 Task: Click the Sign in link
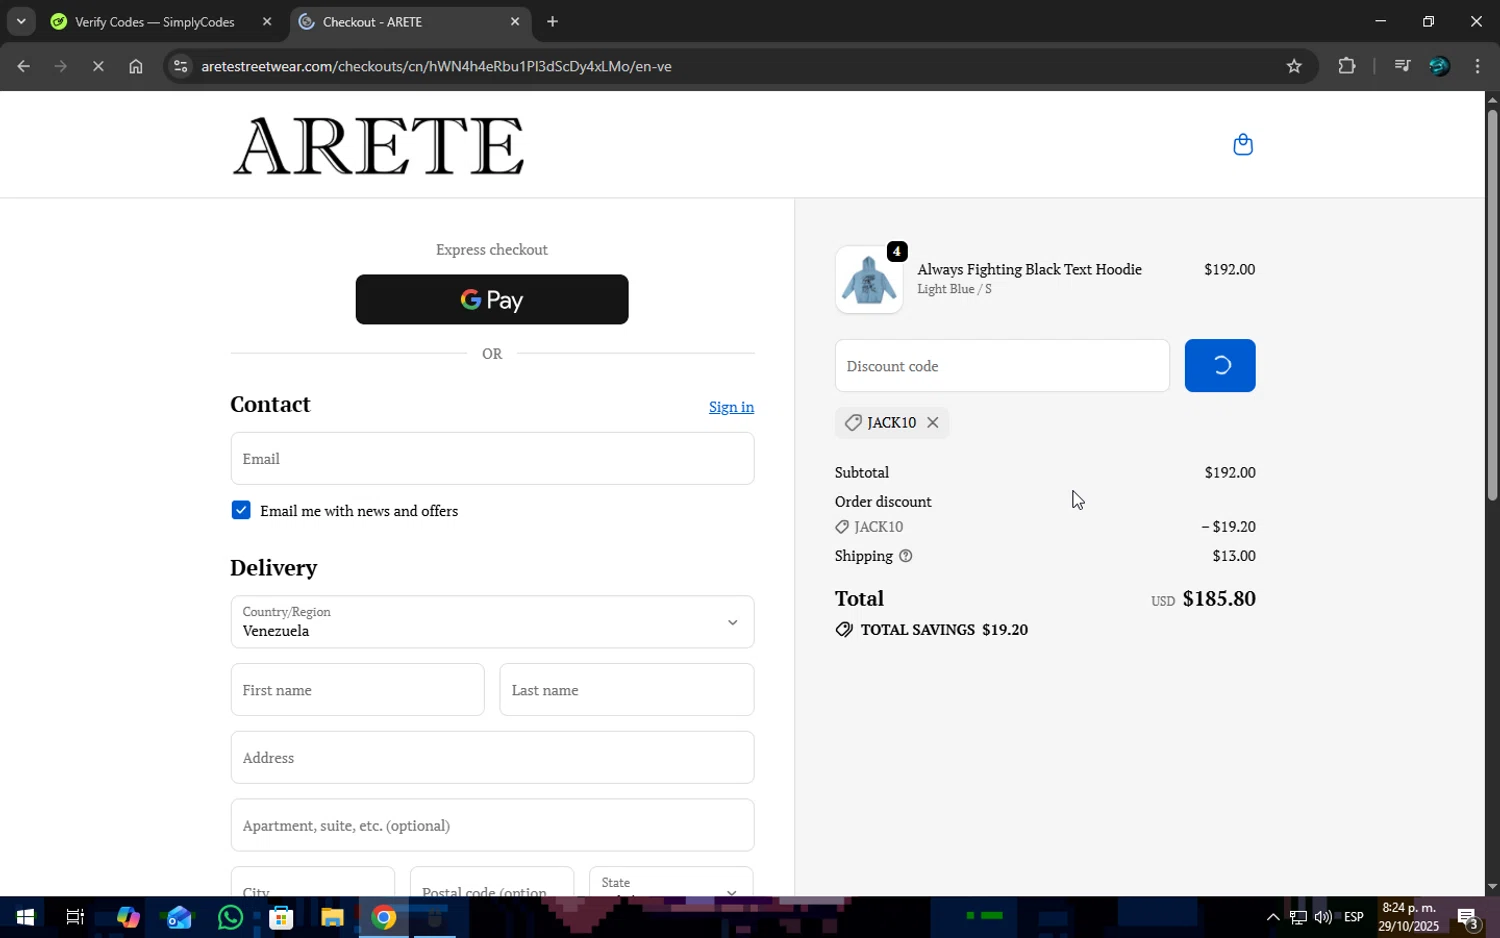731,407
